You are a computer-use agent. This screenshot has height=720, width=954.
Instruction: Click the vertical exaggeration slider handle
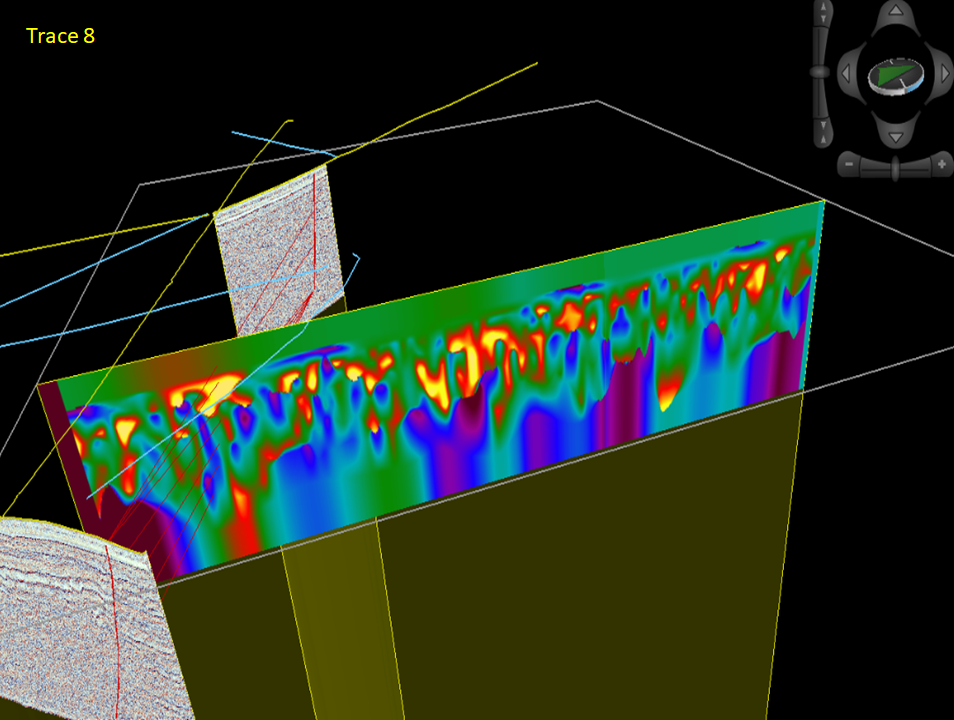pos(820,72)
